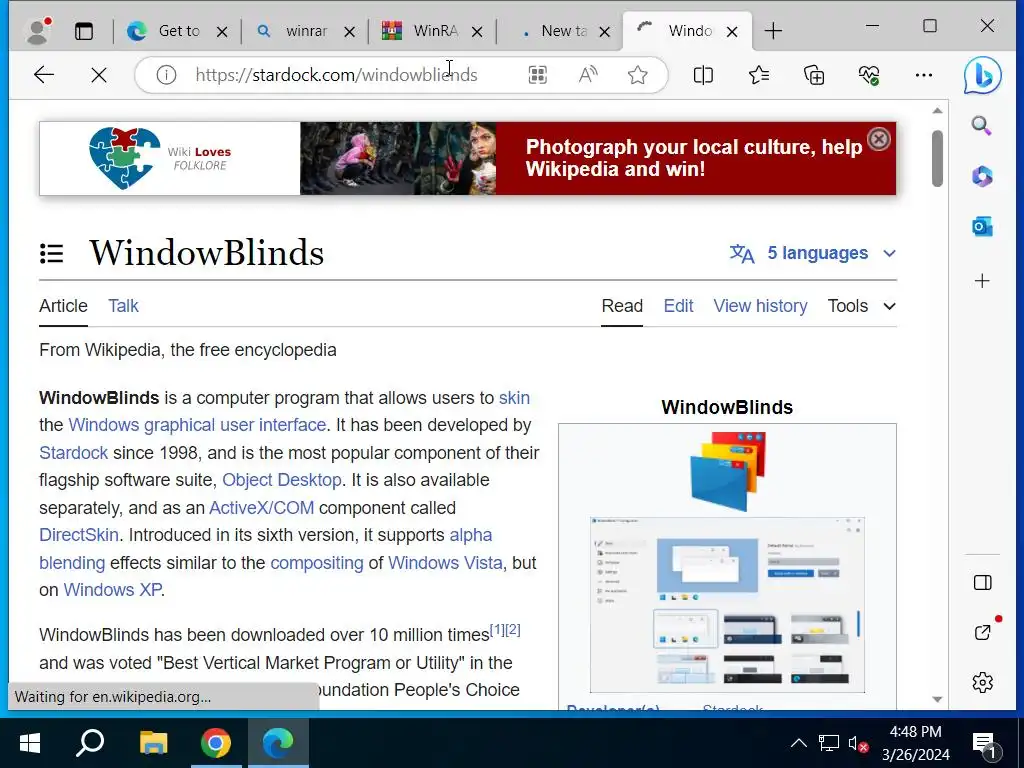Viewport: 1024px width, 768px height.
Task: Open link in external window sidebar icon
Action: [x=982, y=632]
